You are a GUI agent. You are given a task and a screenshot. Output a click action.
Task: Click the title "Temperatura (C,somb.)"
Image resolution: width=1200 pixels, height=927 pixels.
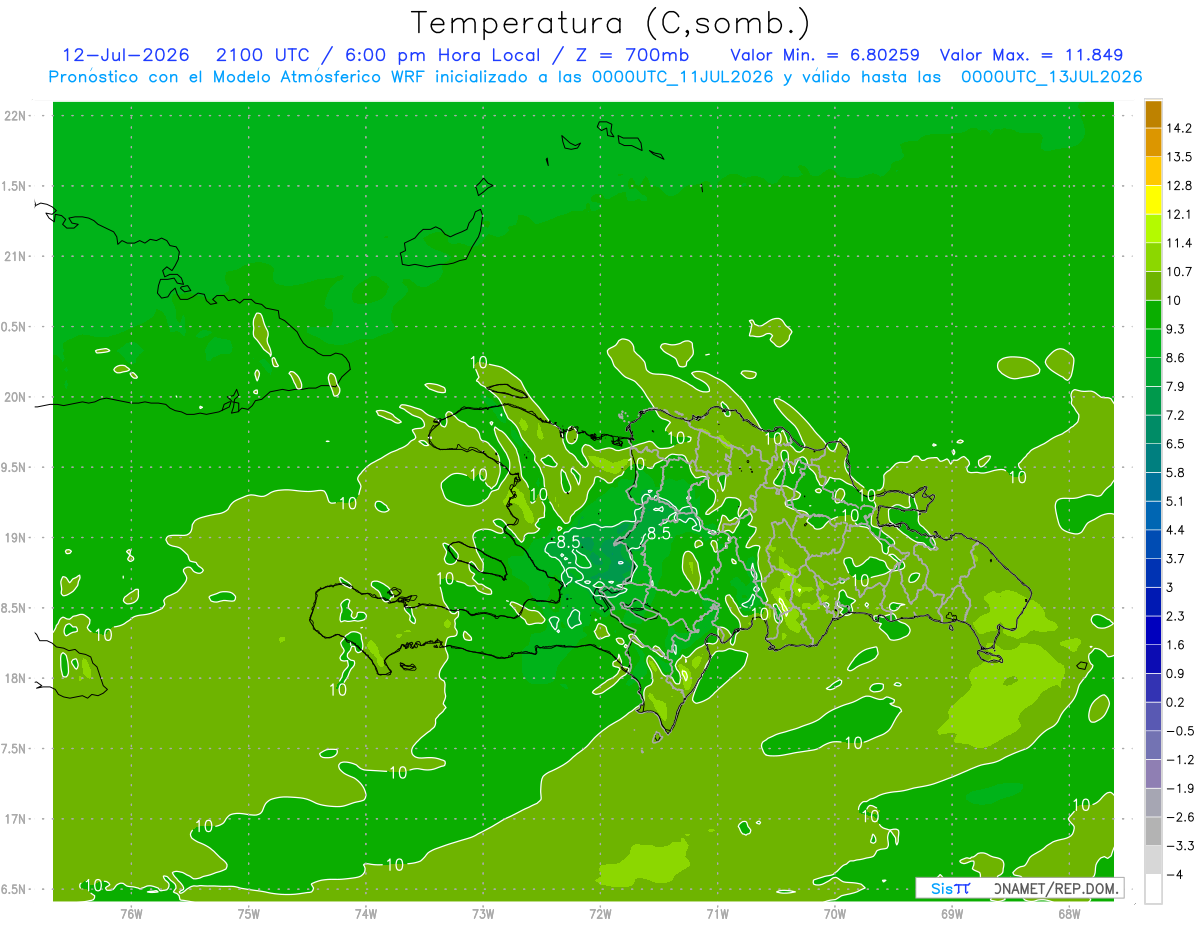pos(610,23)
